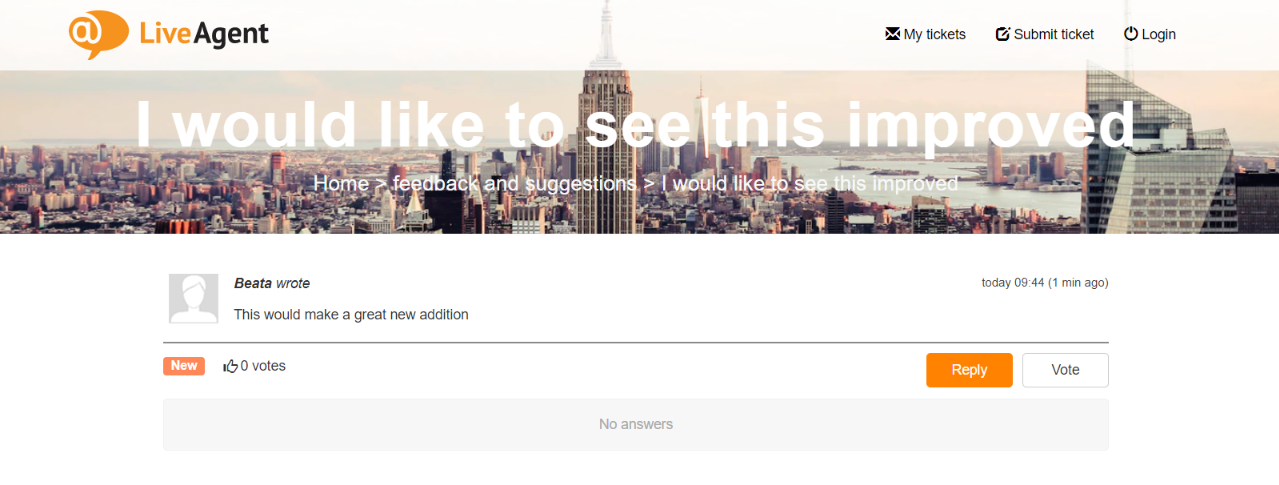Click the orange New status badge
Viewport: 1279px width, 485px height.
[184, 366]
